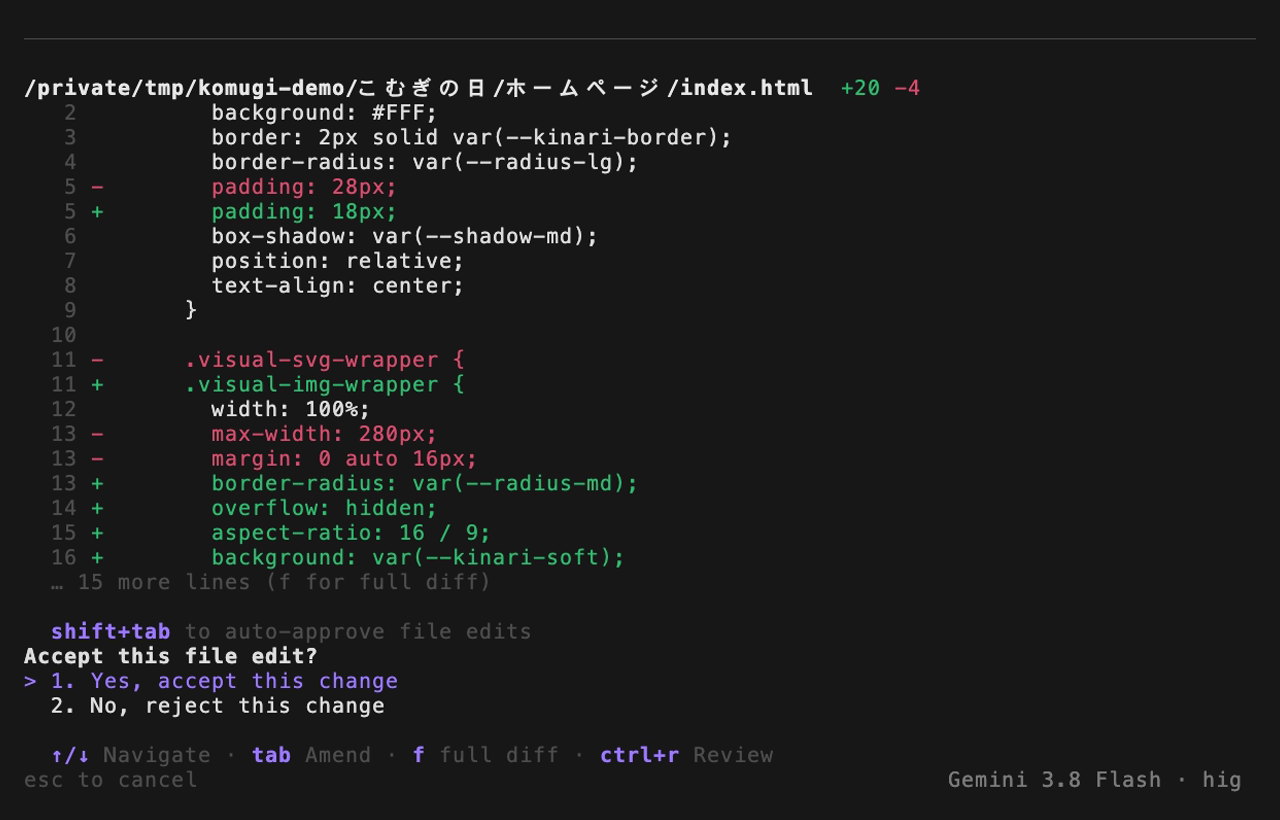Click the "tab Amend" footer hint
Screen dimensions: 1280x820
coord(311,755)
